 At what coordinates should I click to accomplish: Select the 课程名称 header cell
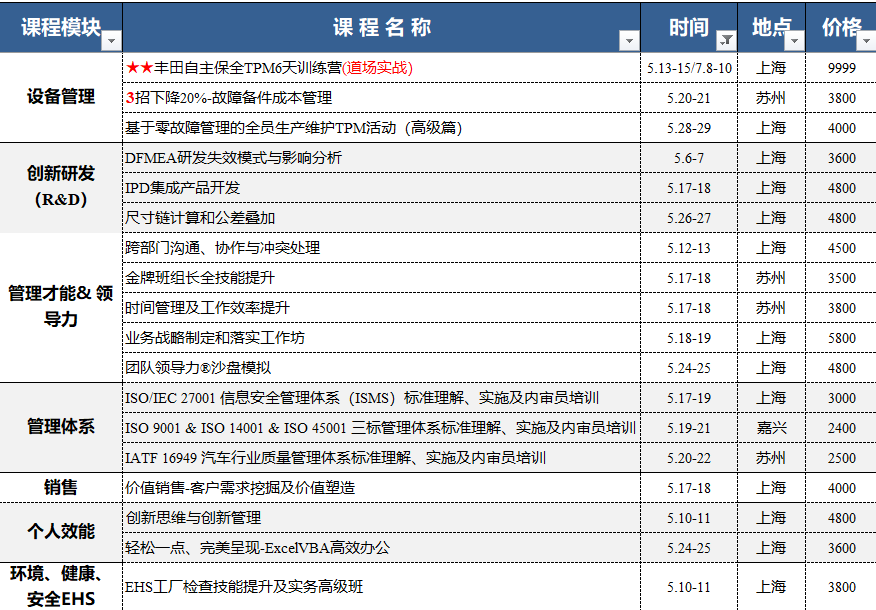382,27
